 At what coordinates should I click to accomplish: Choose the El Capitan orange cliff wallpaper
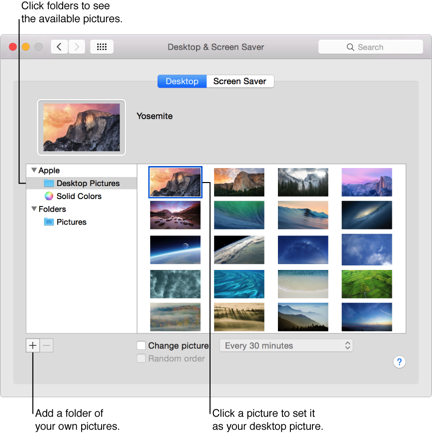coord(239,182)
